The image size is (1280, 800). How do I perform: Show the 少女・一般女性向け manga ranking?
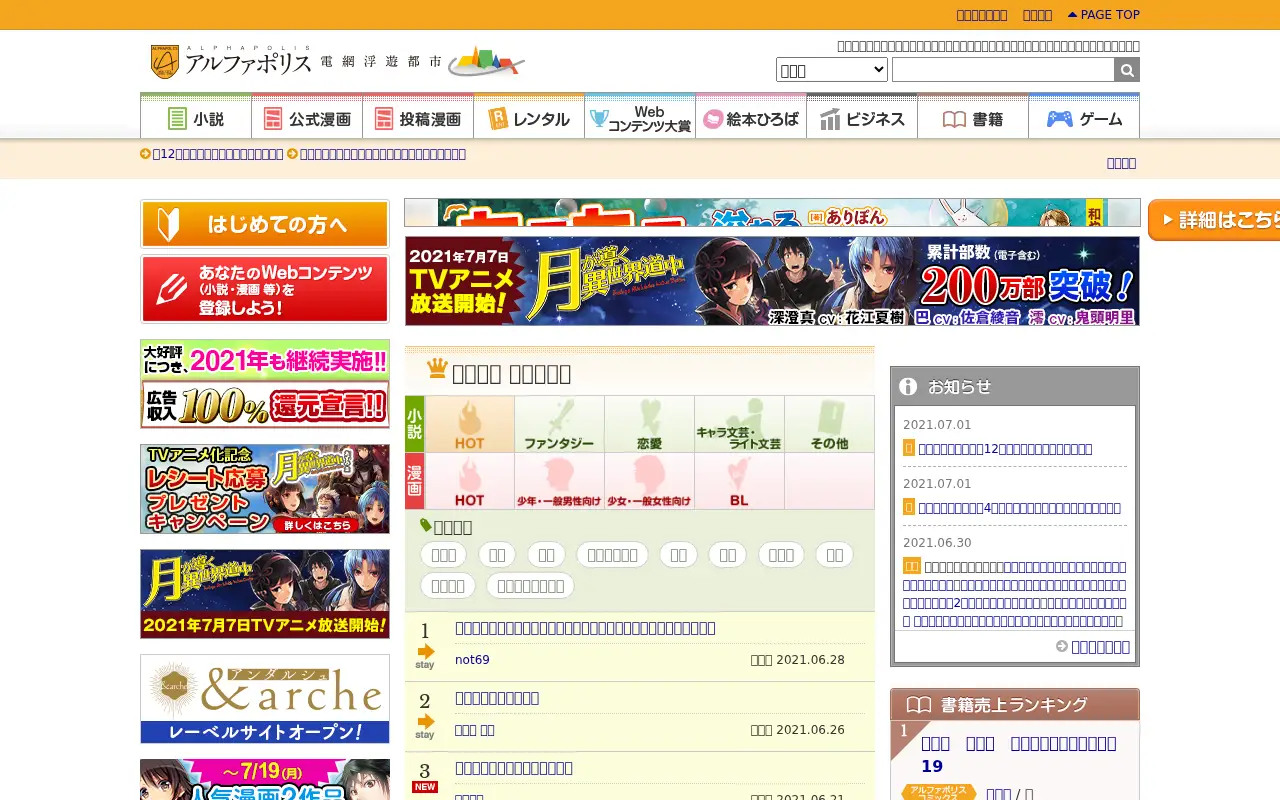[649, 481]
